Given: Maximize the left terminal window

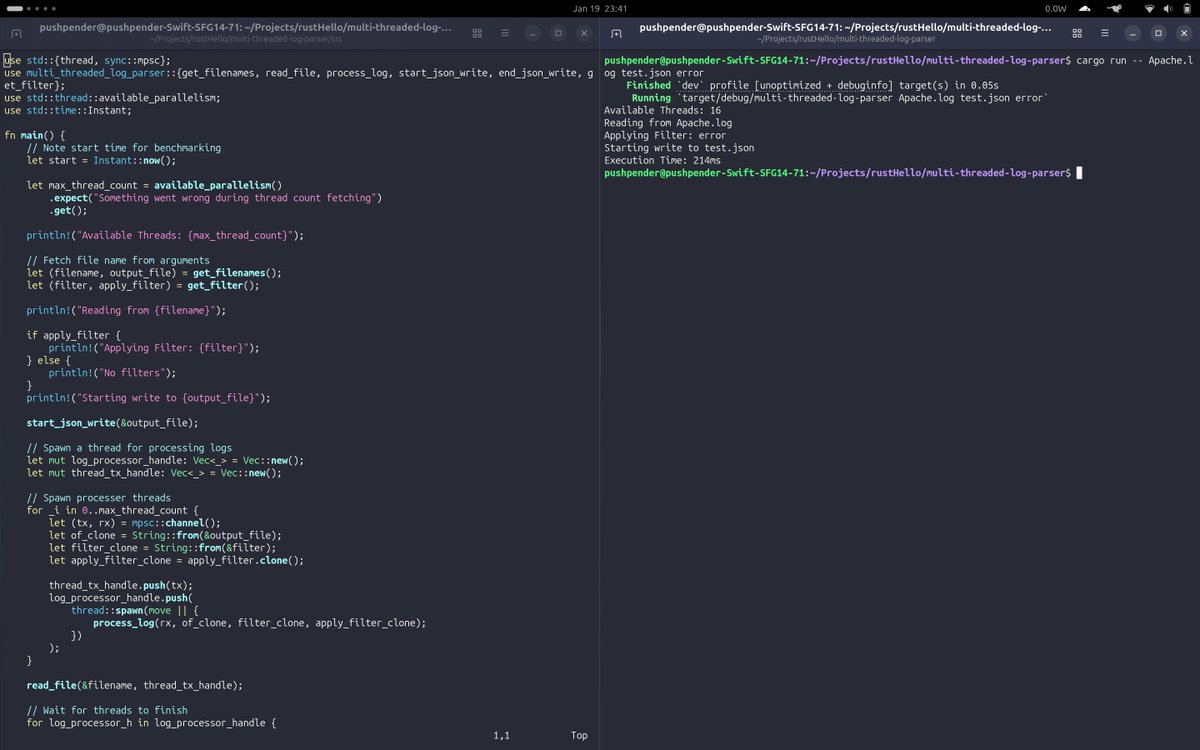Looking at the screenshot, I should 558,33.
